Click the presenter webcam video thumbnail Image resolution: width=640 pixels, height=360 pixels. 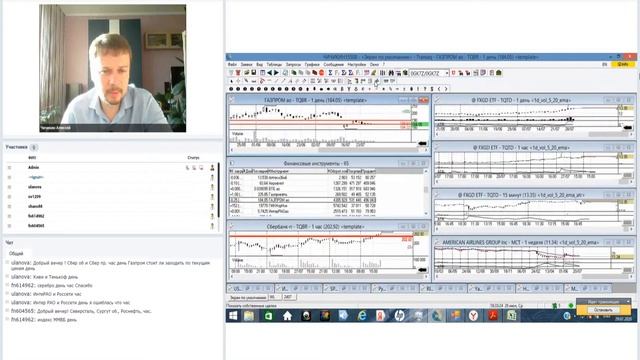pyautogui.click(x=113, y=68)
